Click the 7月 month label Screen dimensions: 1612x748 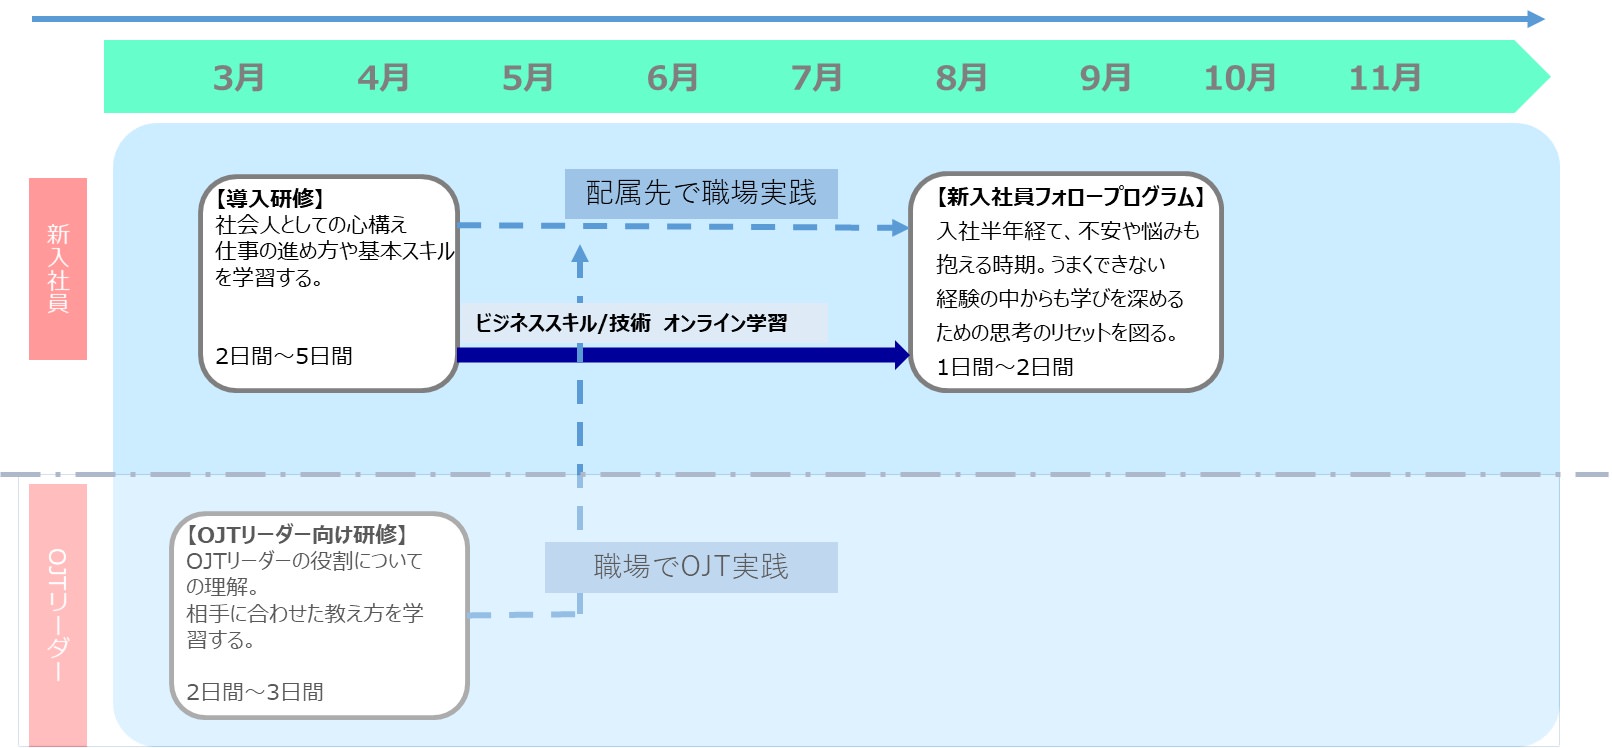tap(816, 78)
